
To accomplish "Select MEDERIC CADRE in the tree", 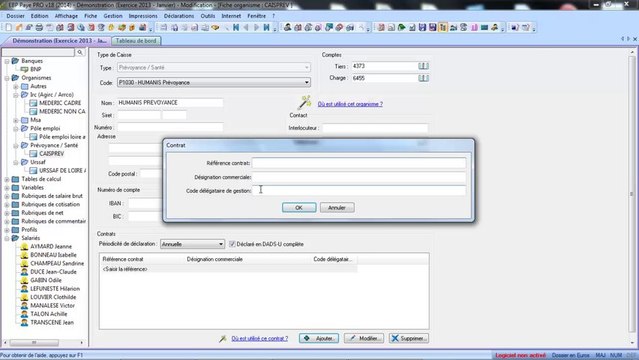I will [x=60, y=103].
